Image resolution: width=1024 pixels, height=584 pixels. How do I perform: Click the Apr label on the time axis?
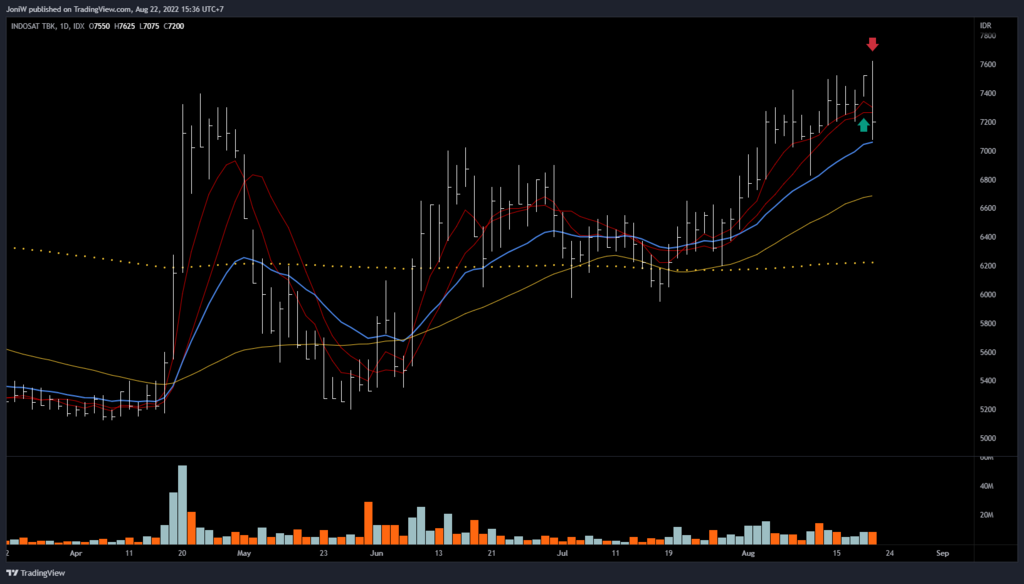click(76, 552)
